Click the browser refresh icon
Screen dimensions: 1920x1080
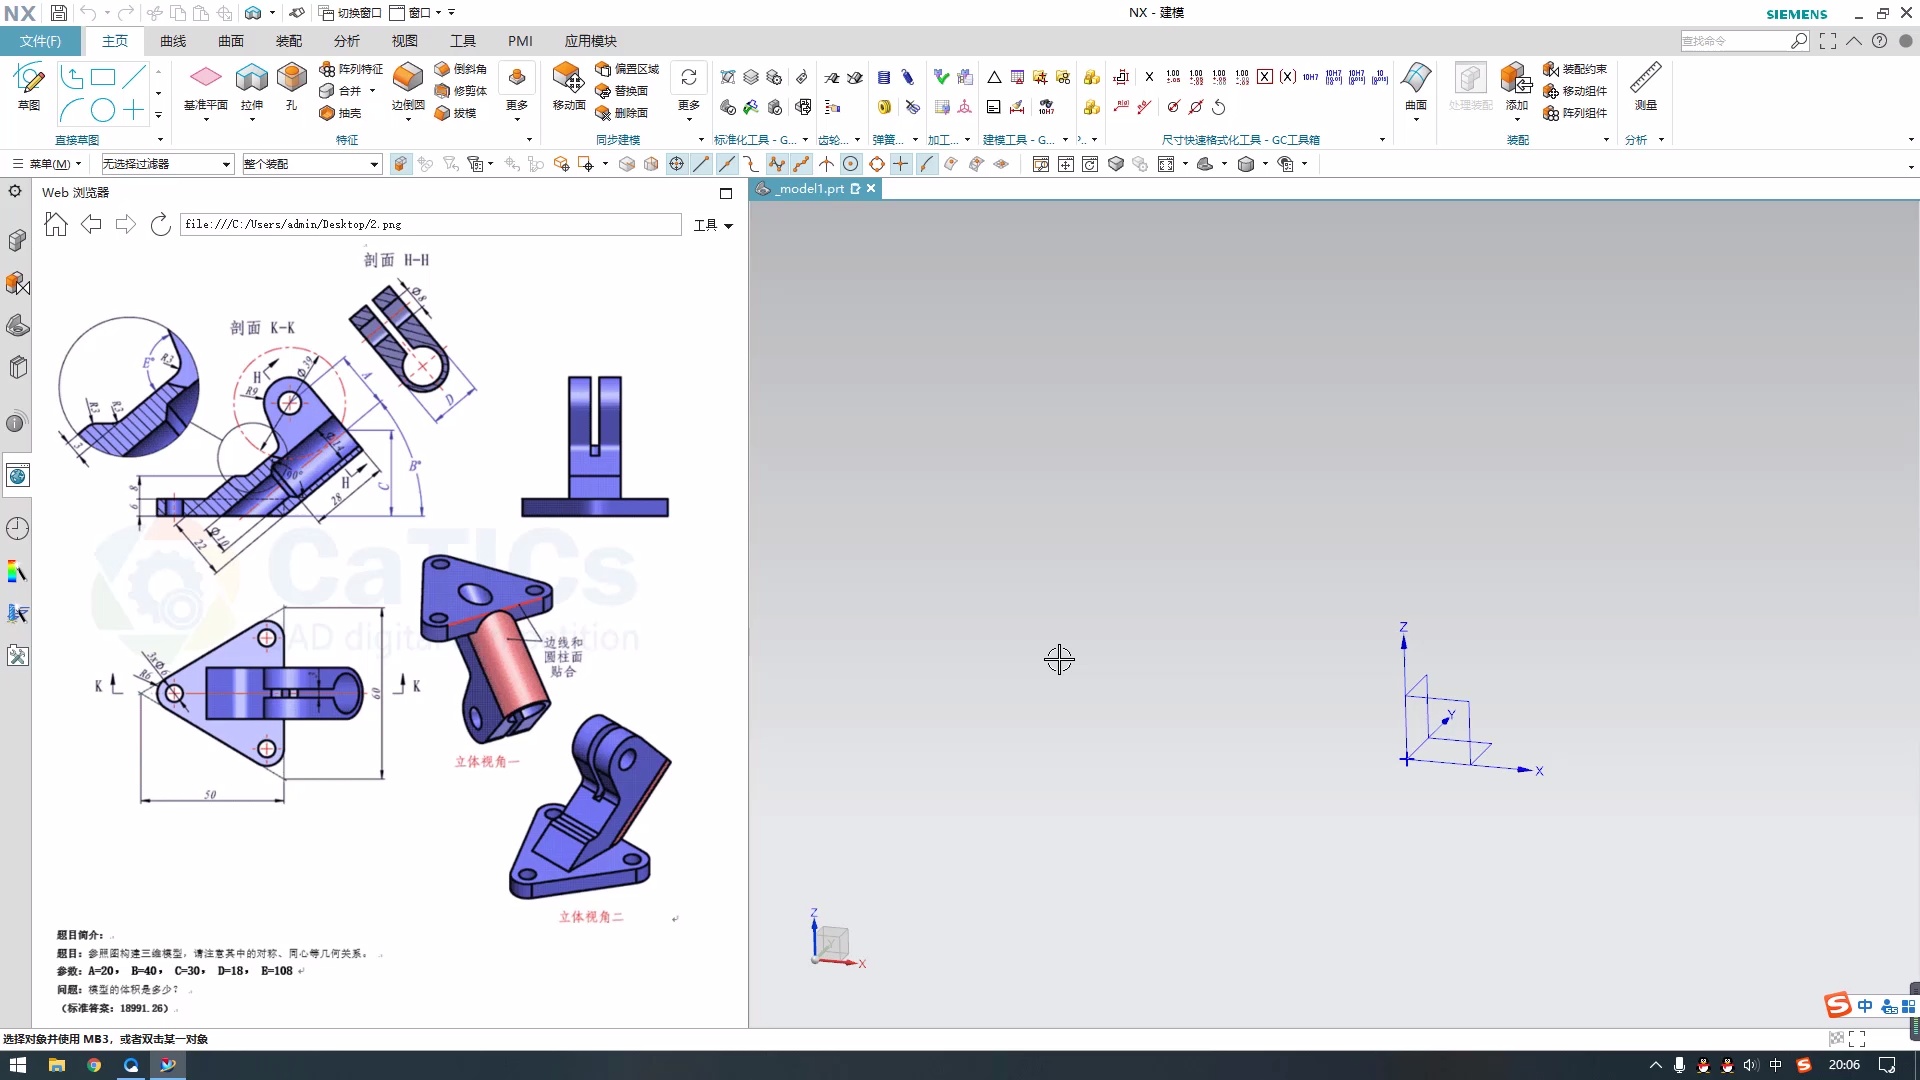pos(160,225)
